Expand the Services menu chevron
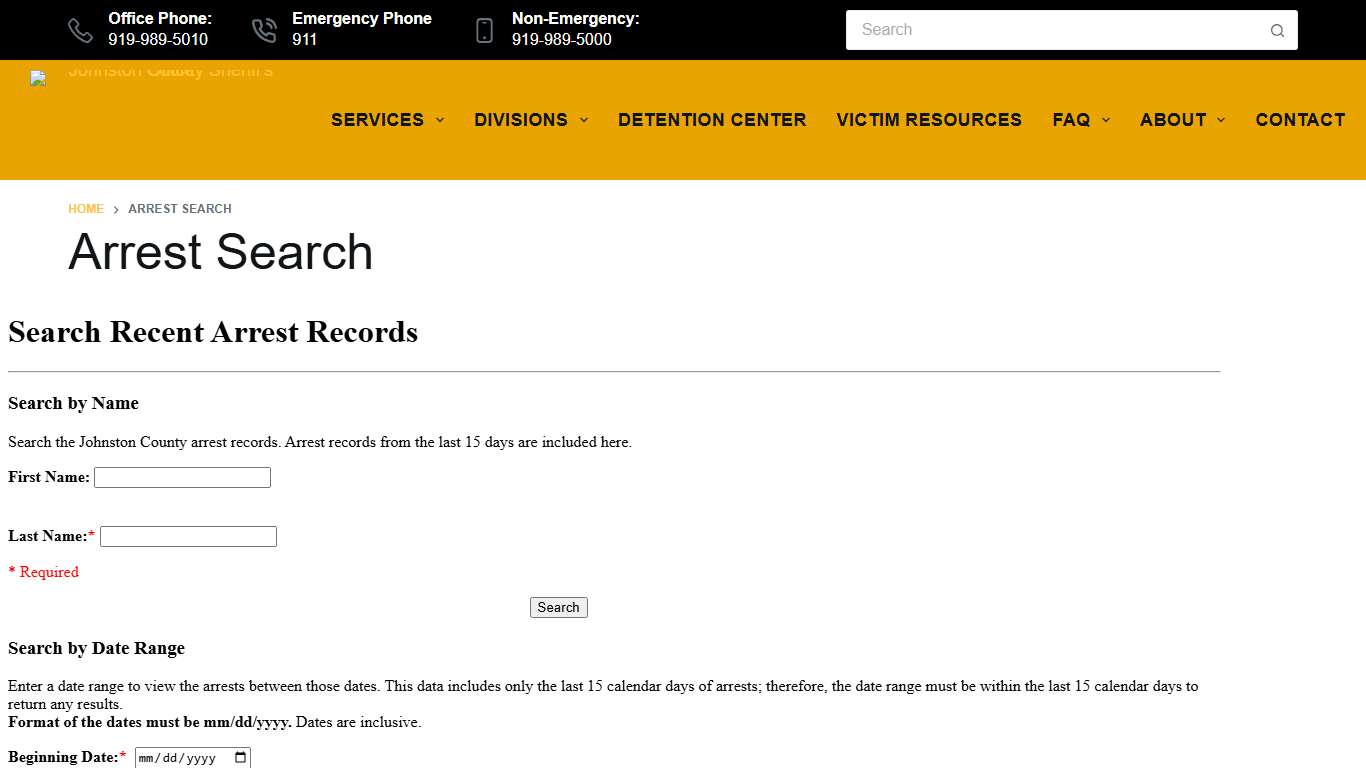Viewport: 1366px width, 768px height. point(439,120)
